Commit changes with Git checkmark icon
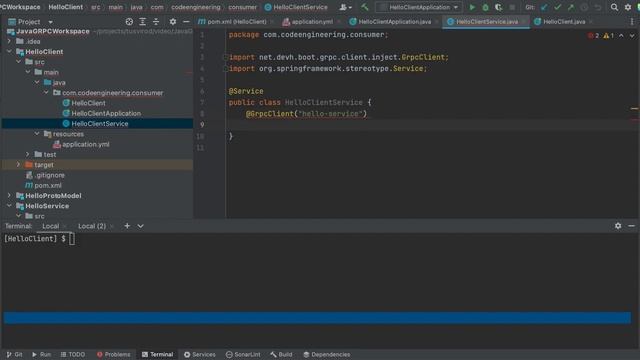 (x=557, y=7)
